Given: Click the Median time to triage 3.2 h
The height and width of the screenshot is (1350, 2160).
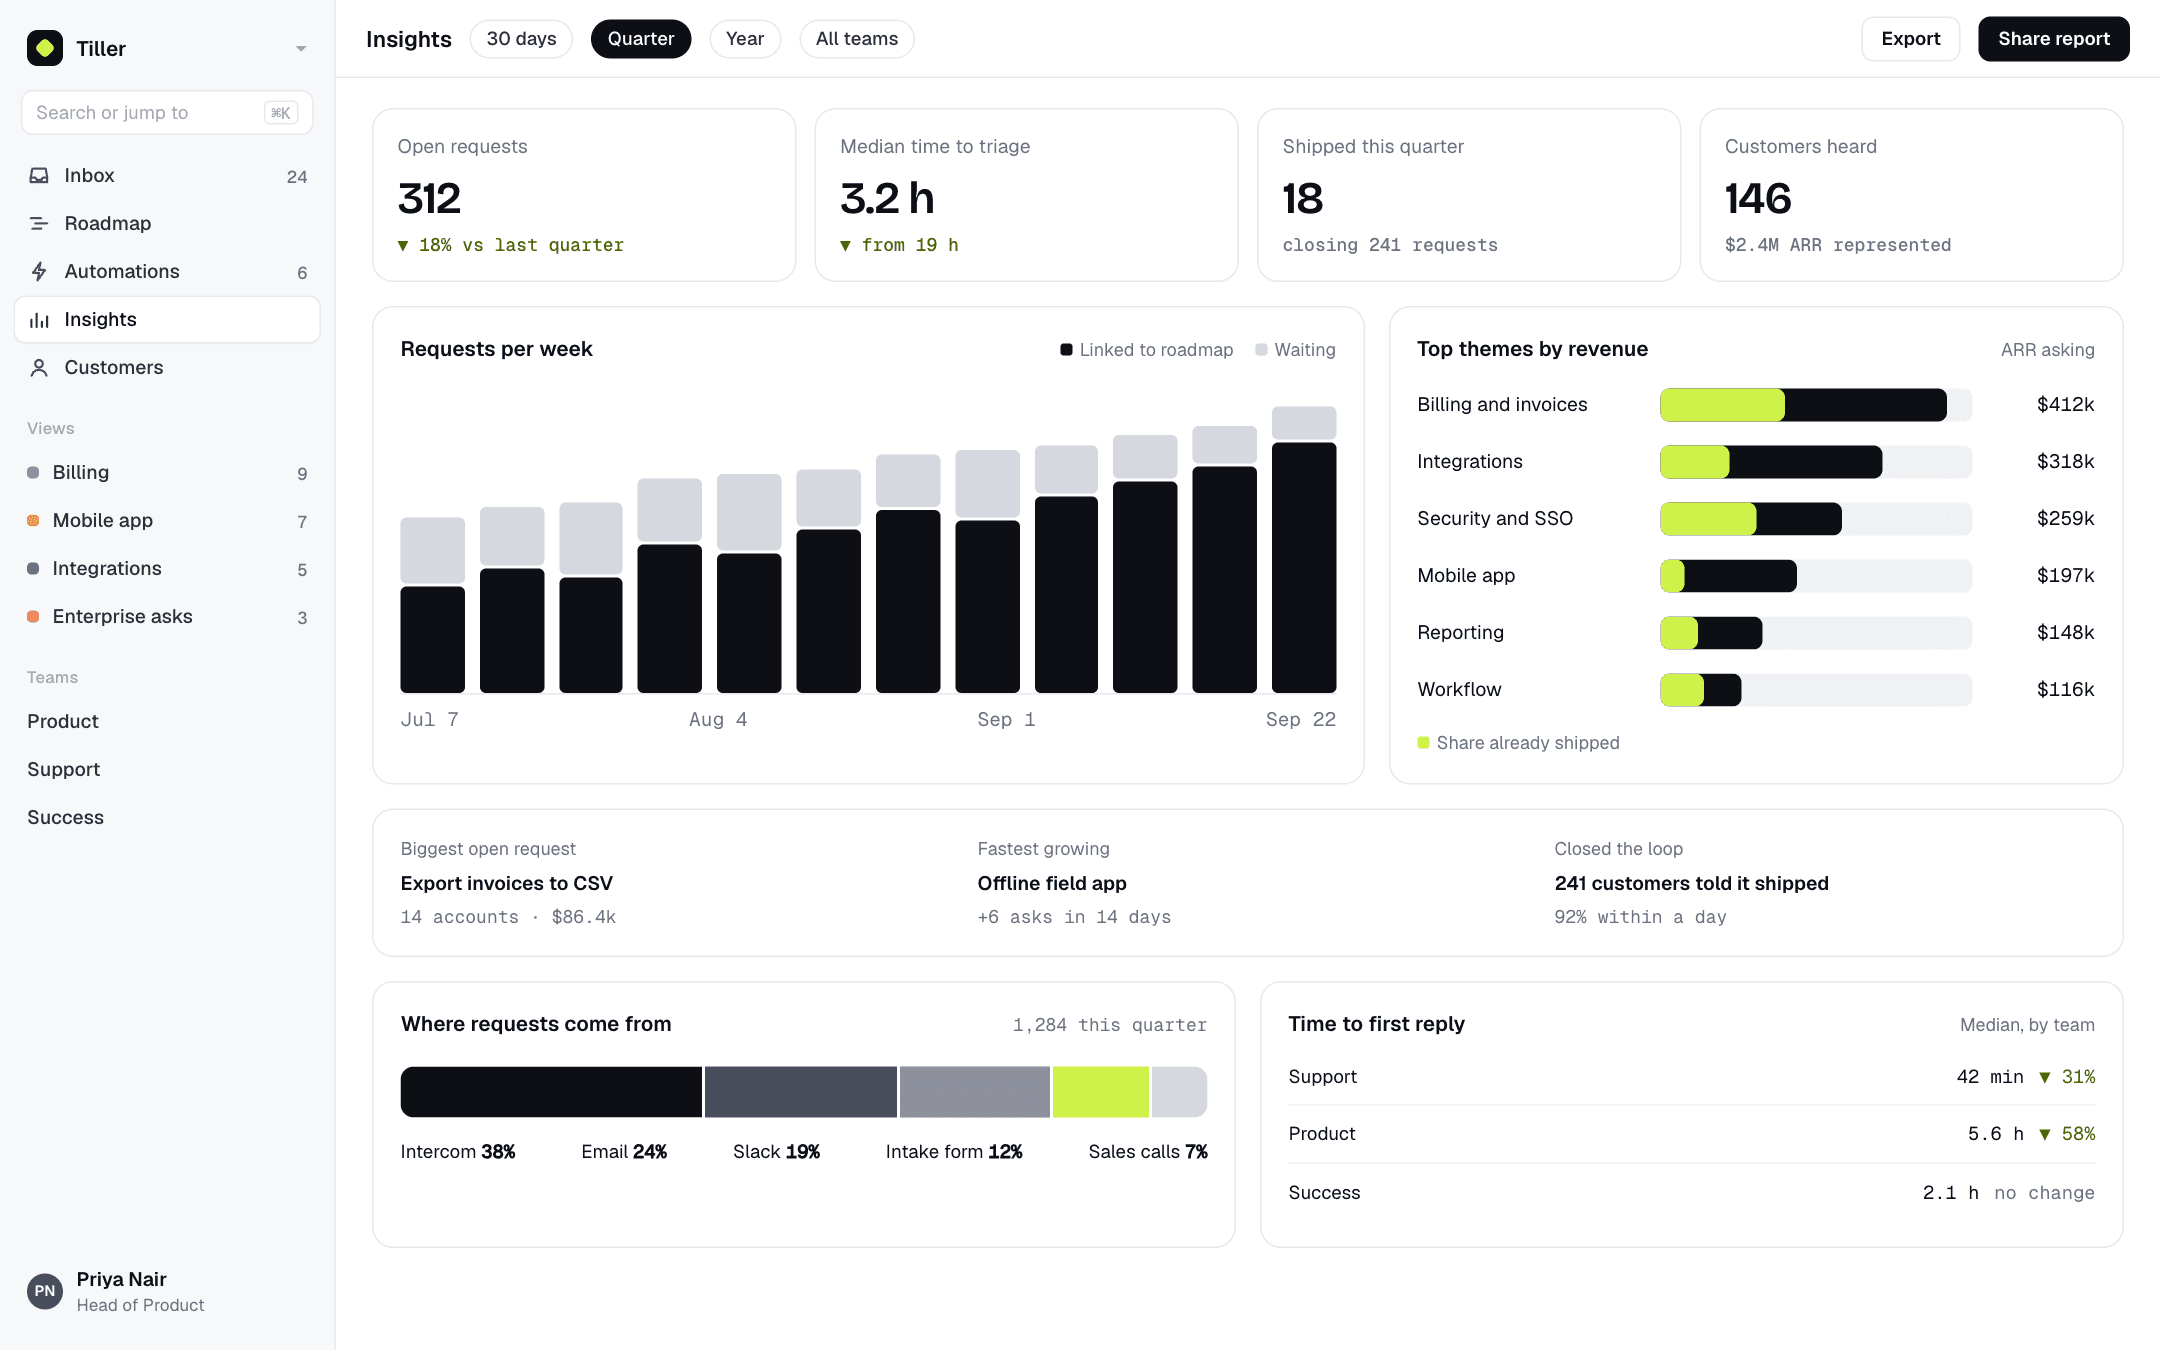Looking at the screenshot, I should point(888,198).
